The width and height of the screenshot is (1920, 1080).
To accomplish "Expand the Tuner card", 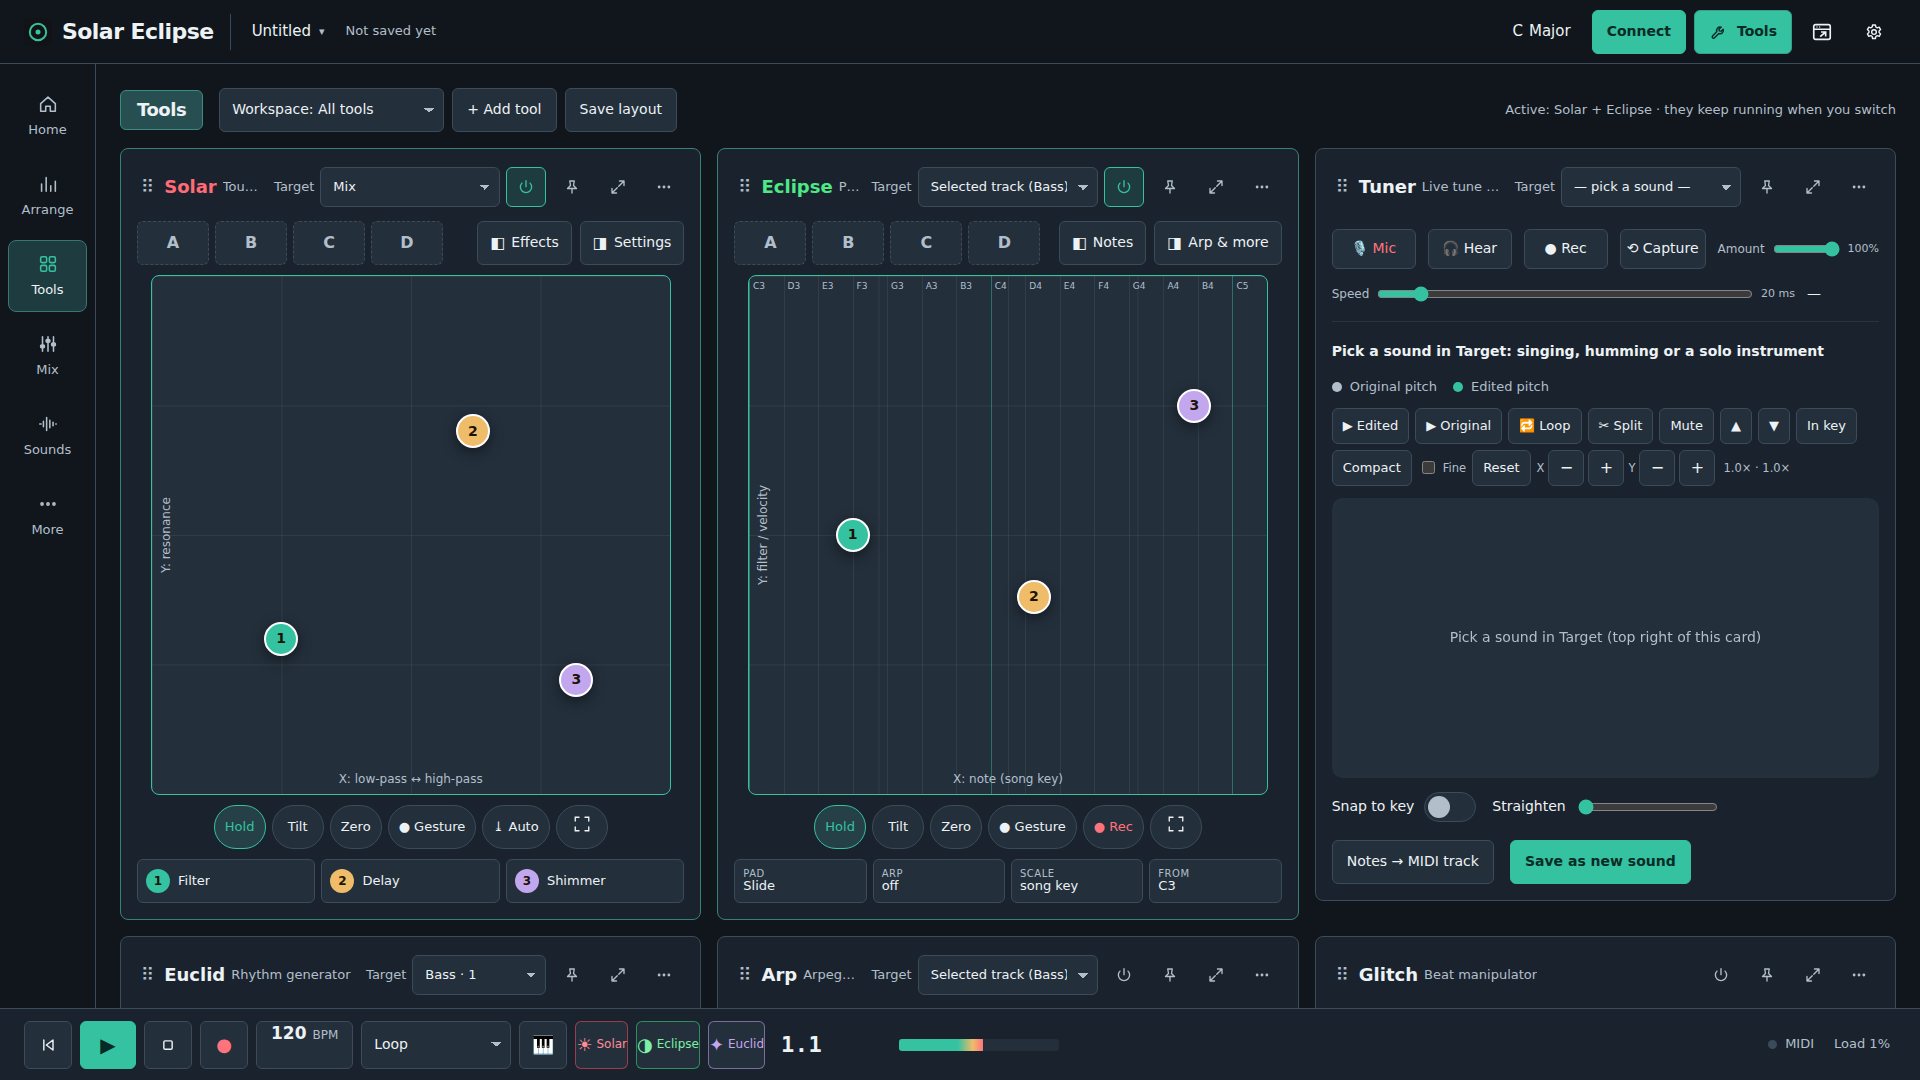I will (x=1813, y=187).
